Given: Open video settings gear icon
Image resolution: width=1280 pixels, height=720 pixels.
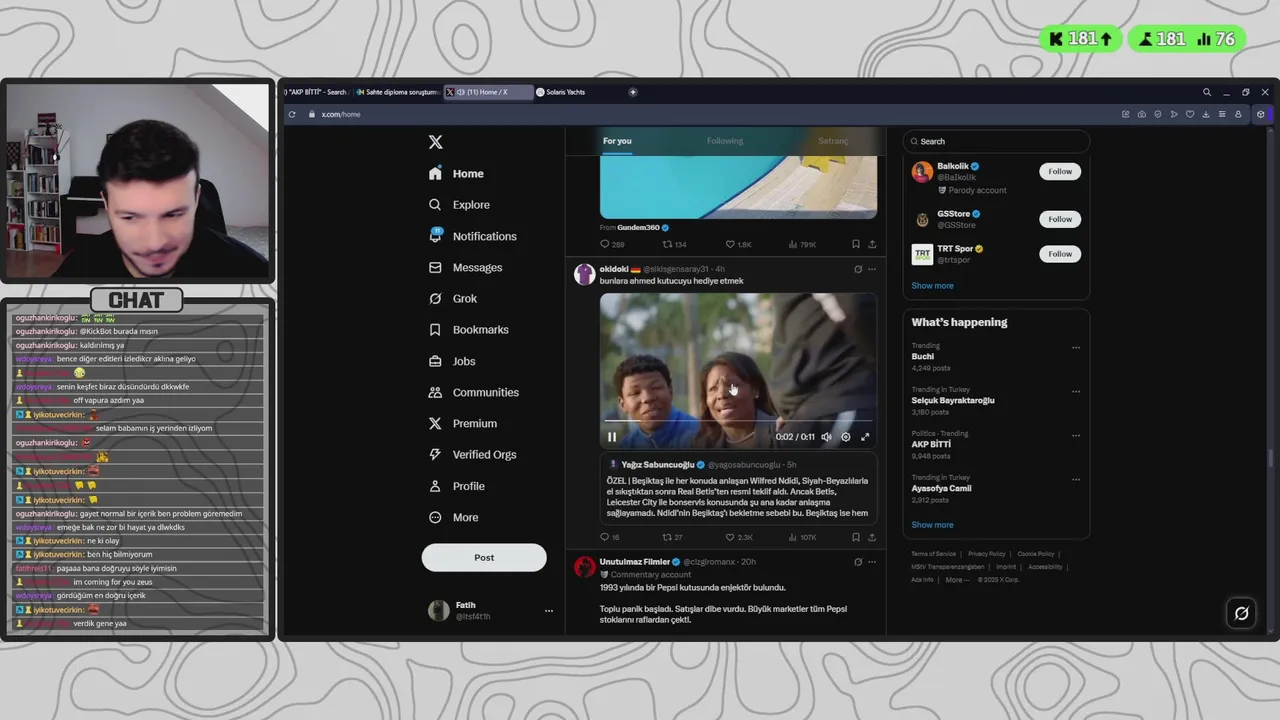Looking at the screenshot, I should click(846, 437).
